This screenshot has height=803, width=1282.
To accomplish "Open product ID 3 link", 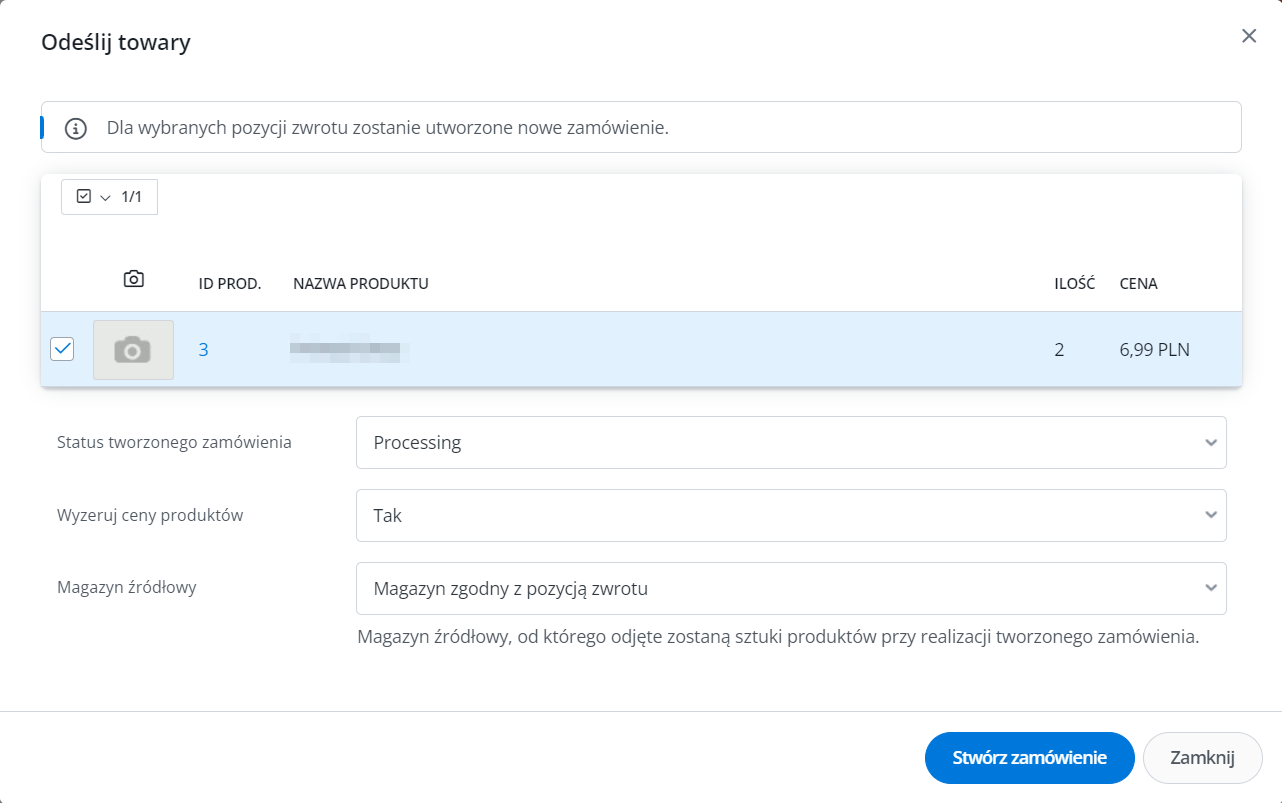I will pyautogui.click(x=204, y=350).
